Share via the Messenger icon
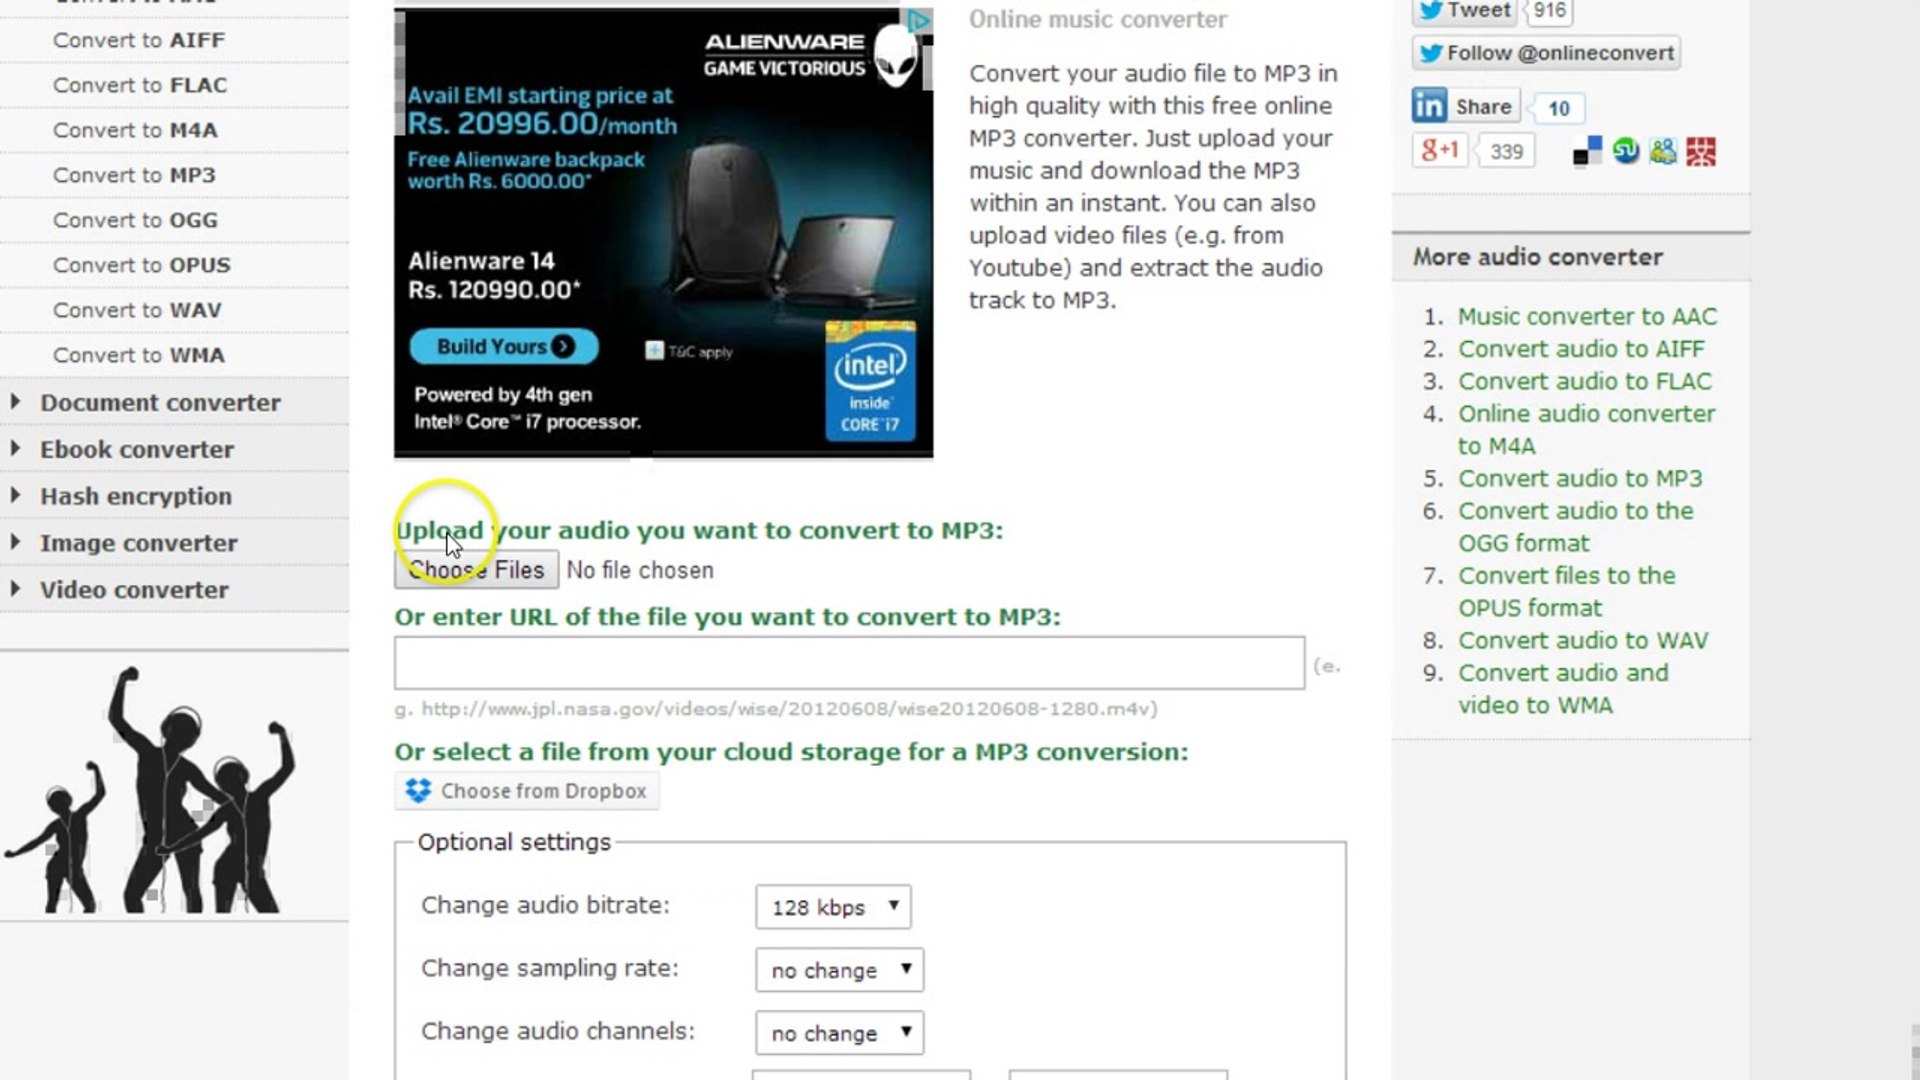The height and width of the screenshot is (1080, 1920). [1662, 150]
